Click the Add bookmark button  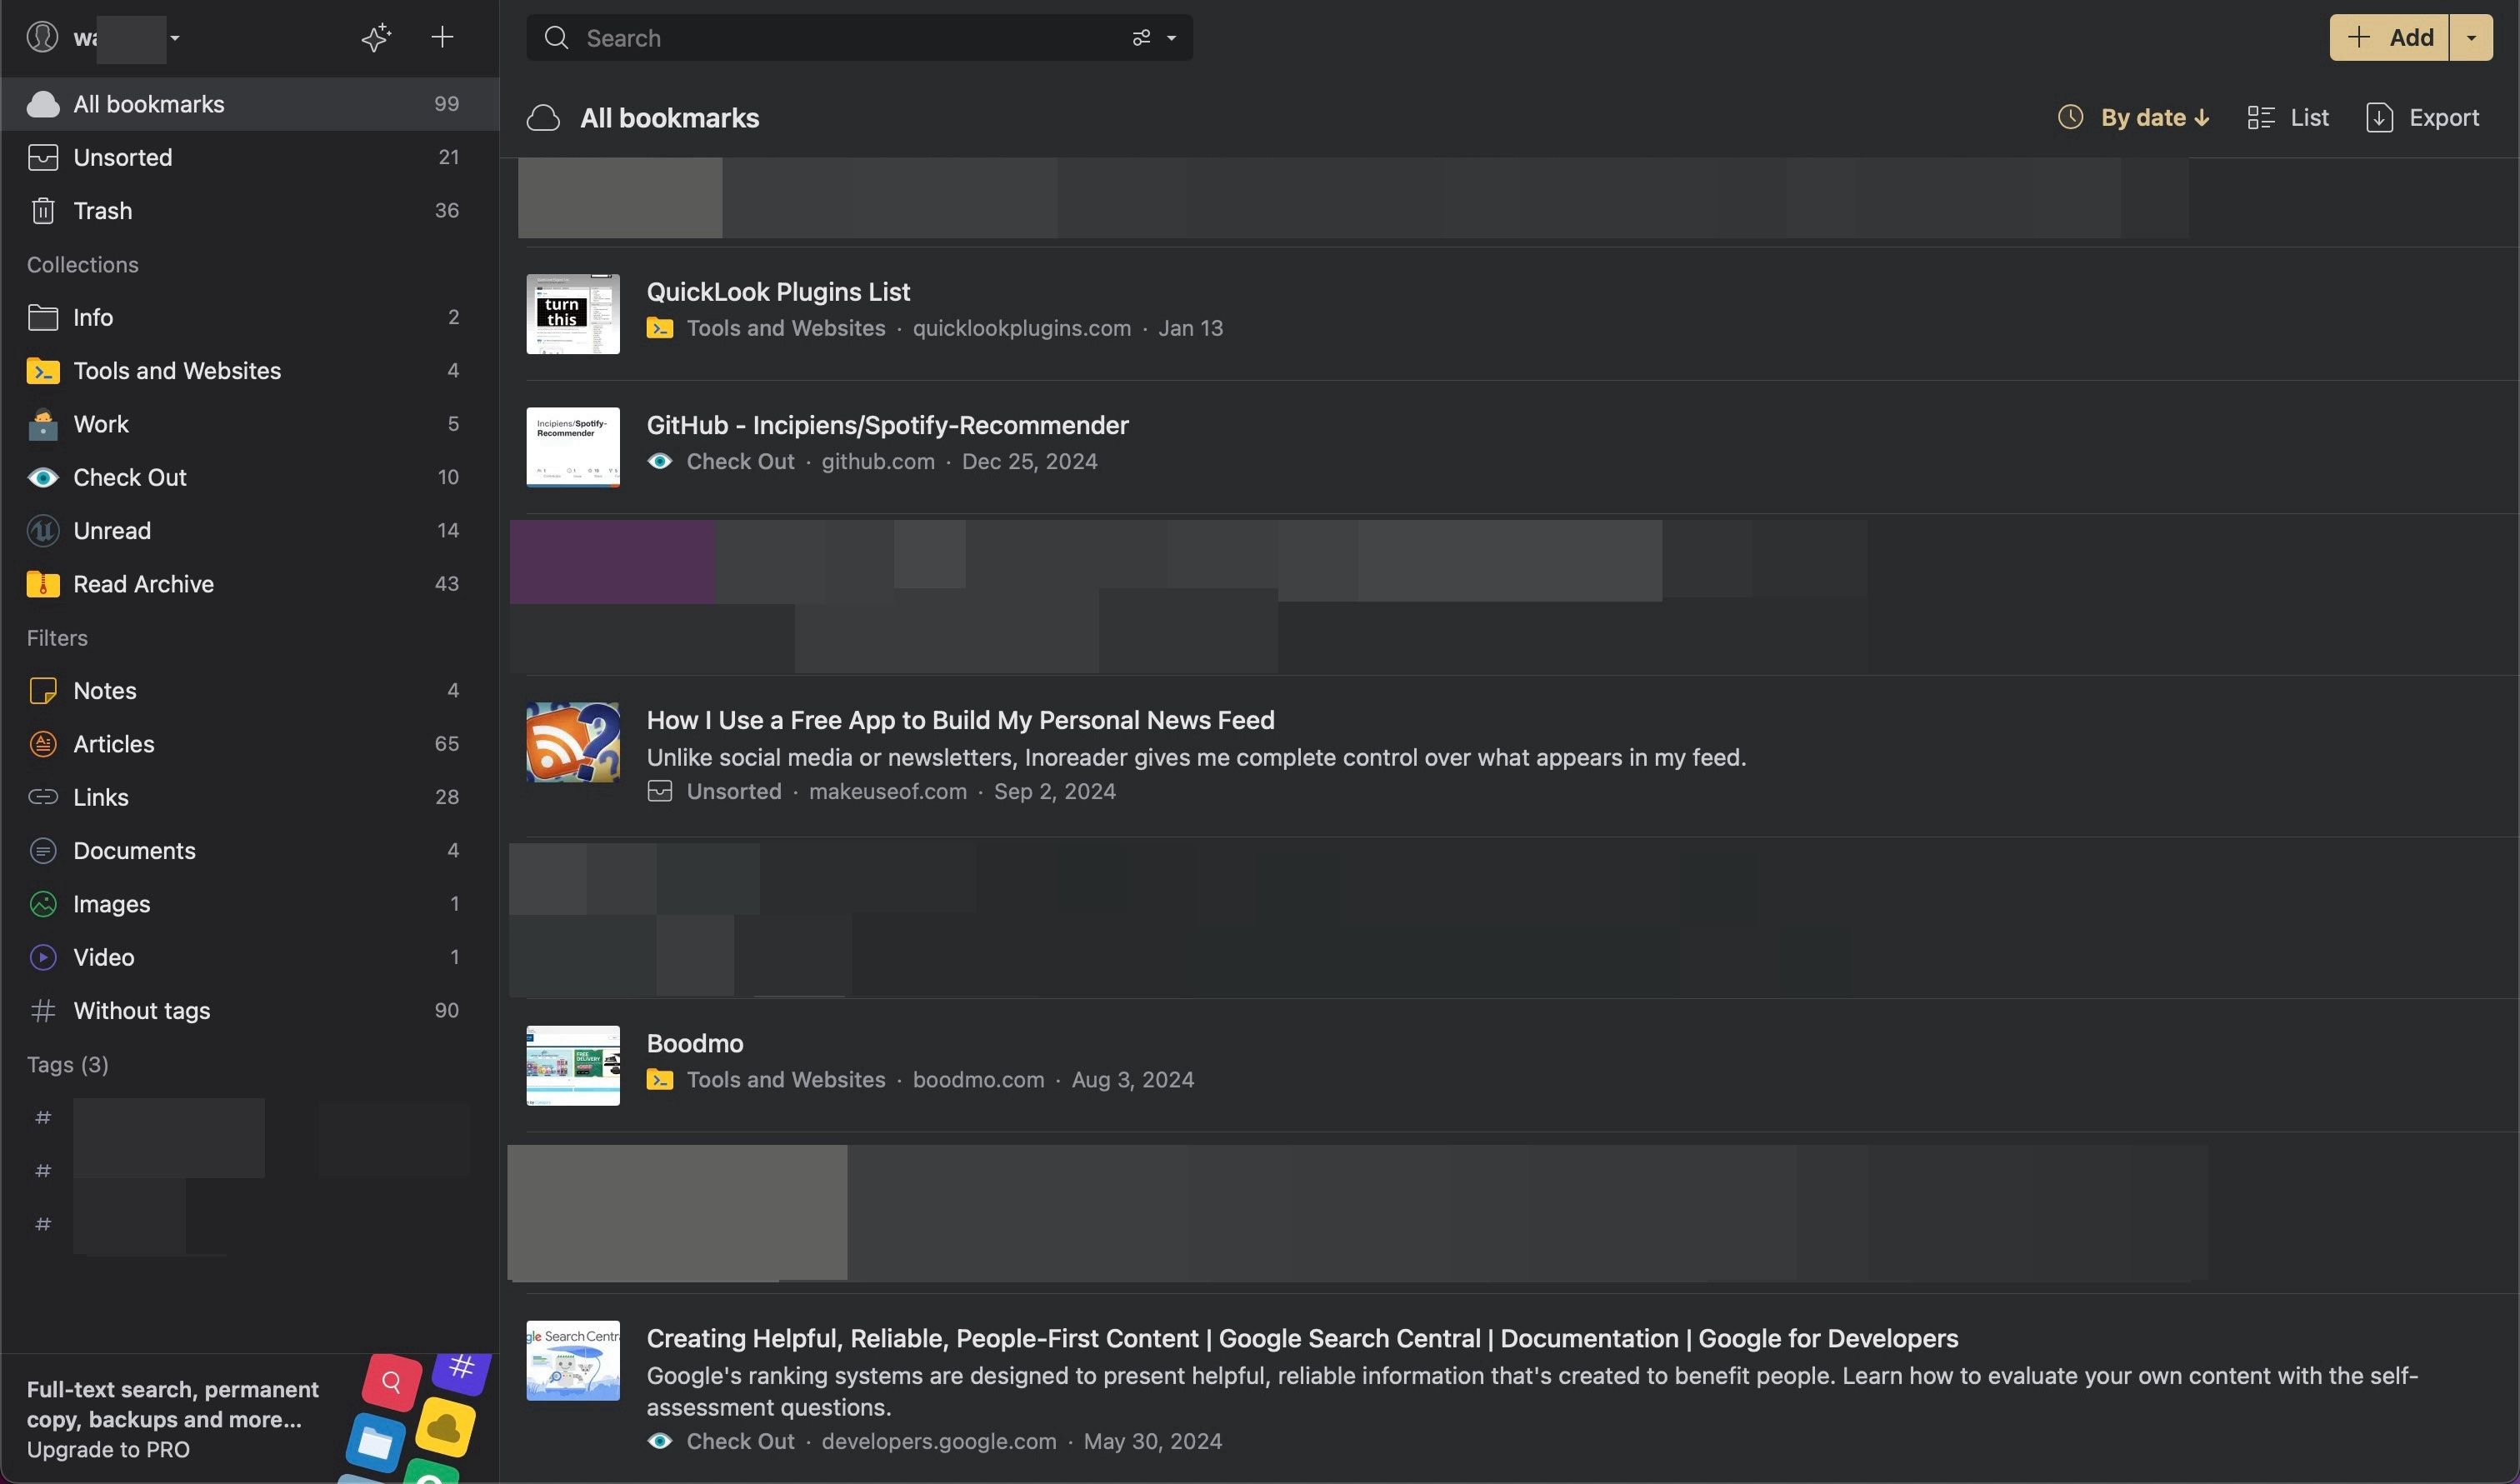click(x=2388, y=38)
